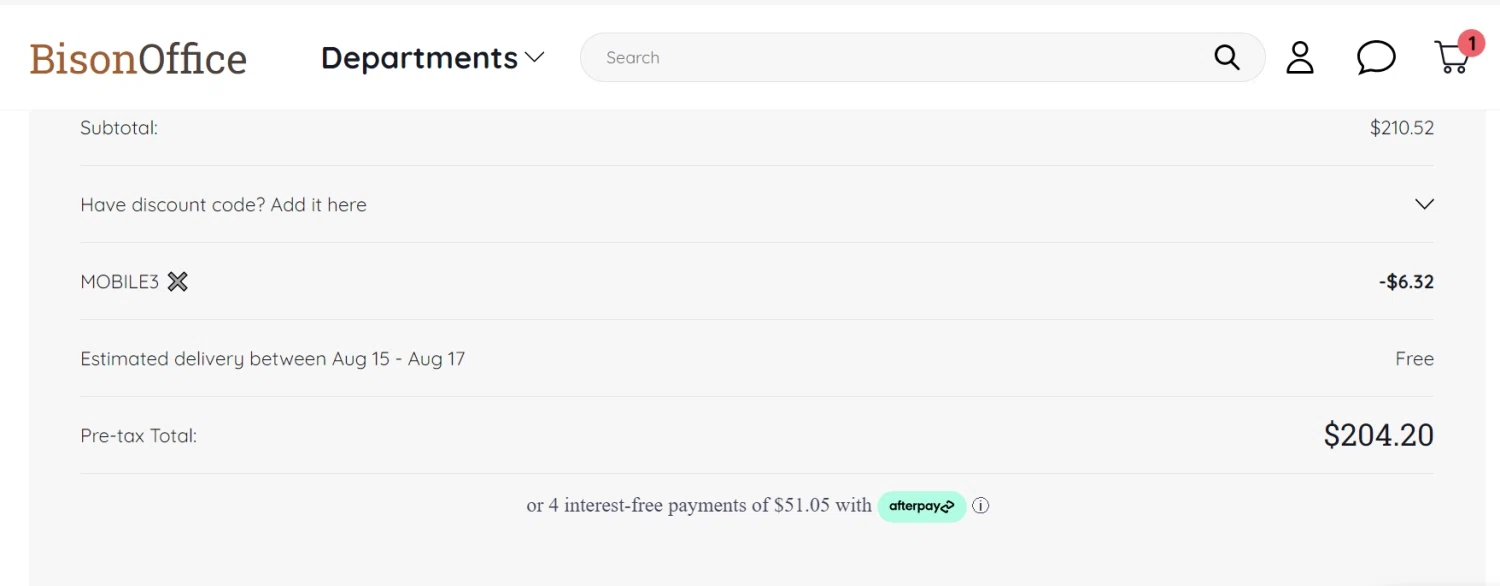Open the user account icon

[x=1299, y=58]
